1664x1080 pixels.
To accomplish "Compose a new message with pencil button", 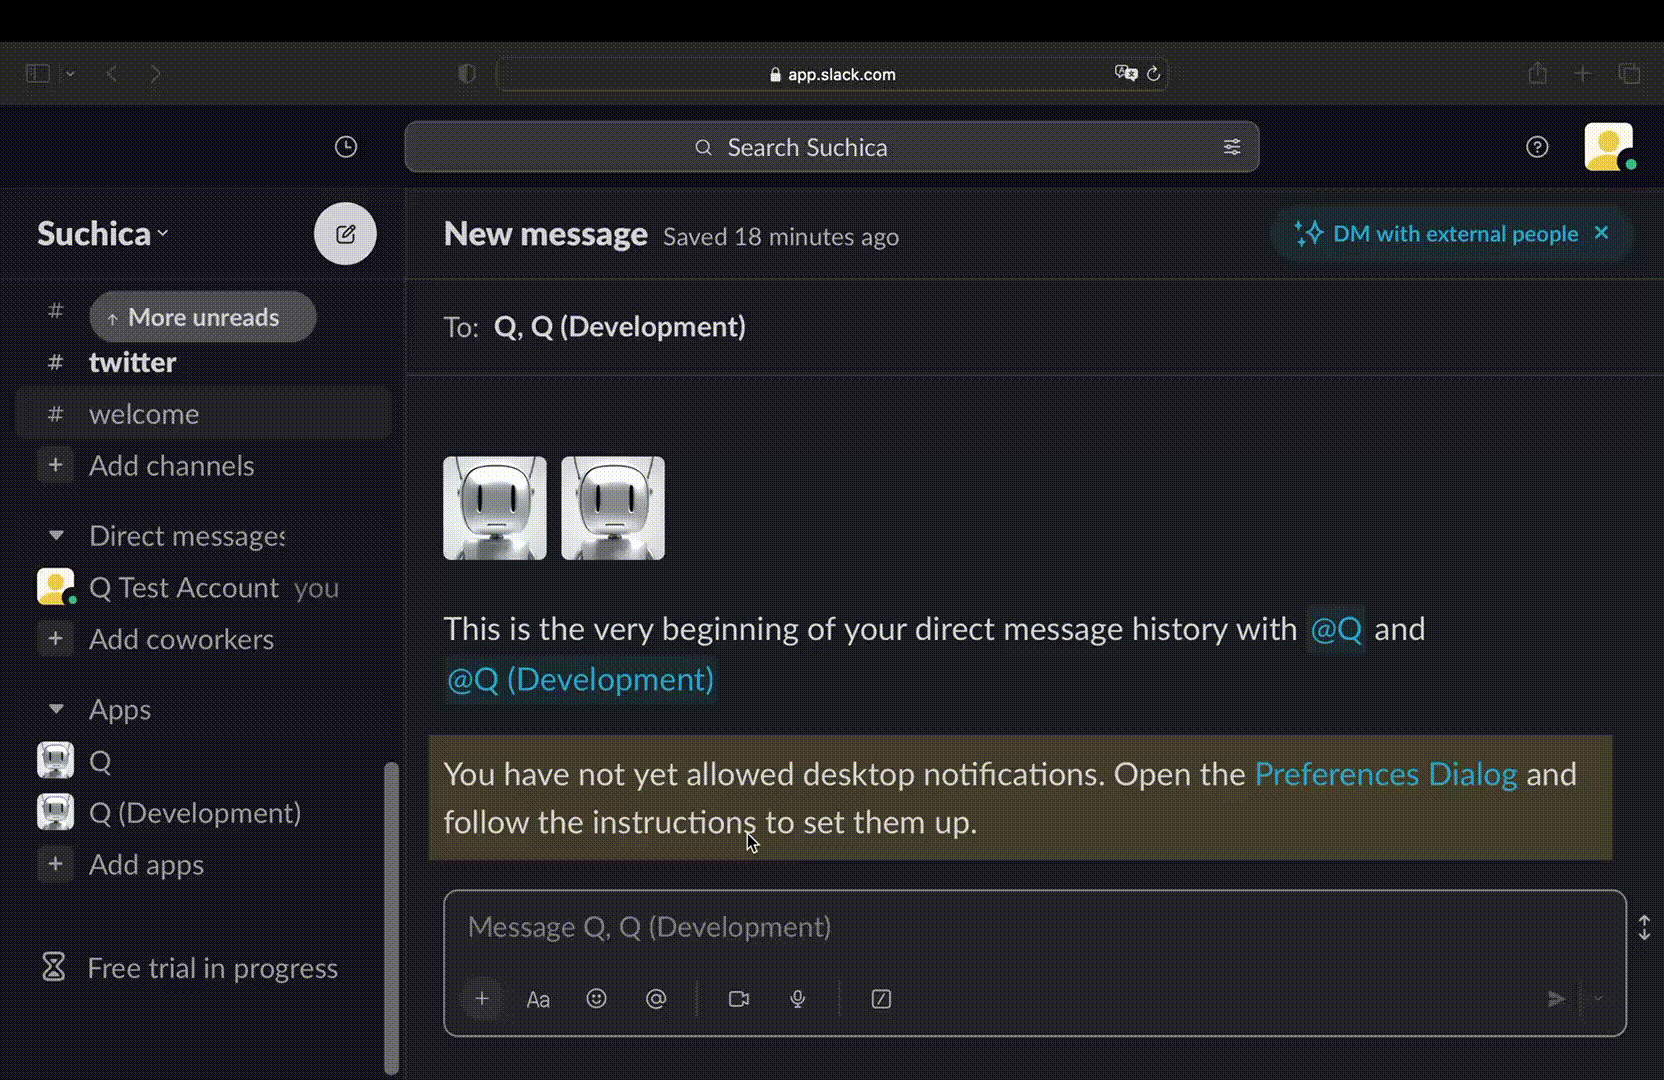I will pos(345,234).
